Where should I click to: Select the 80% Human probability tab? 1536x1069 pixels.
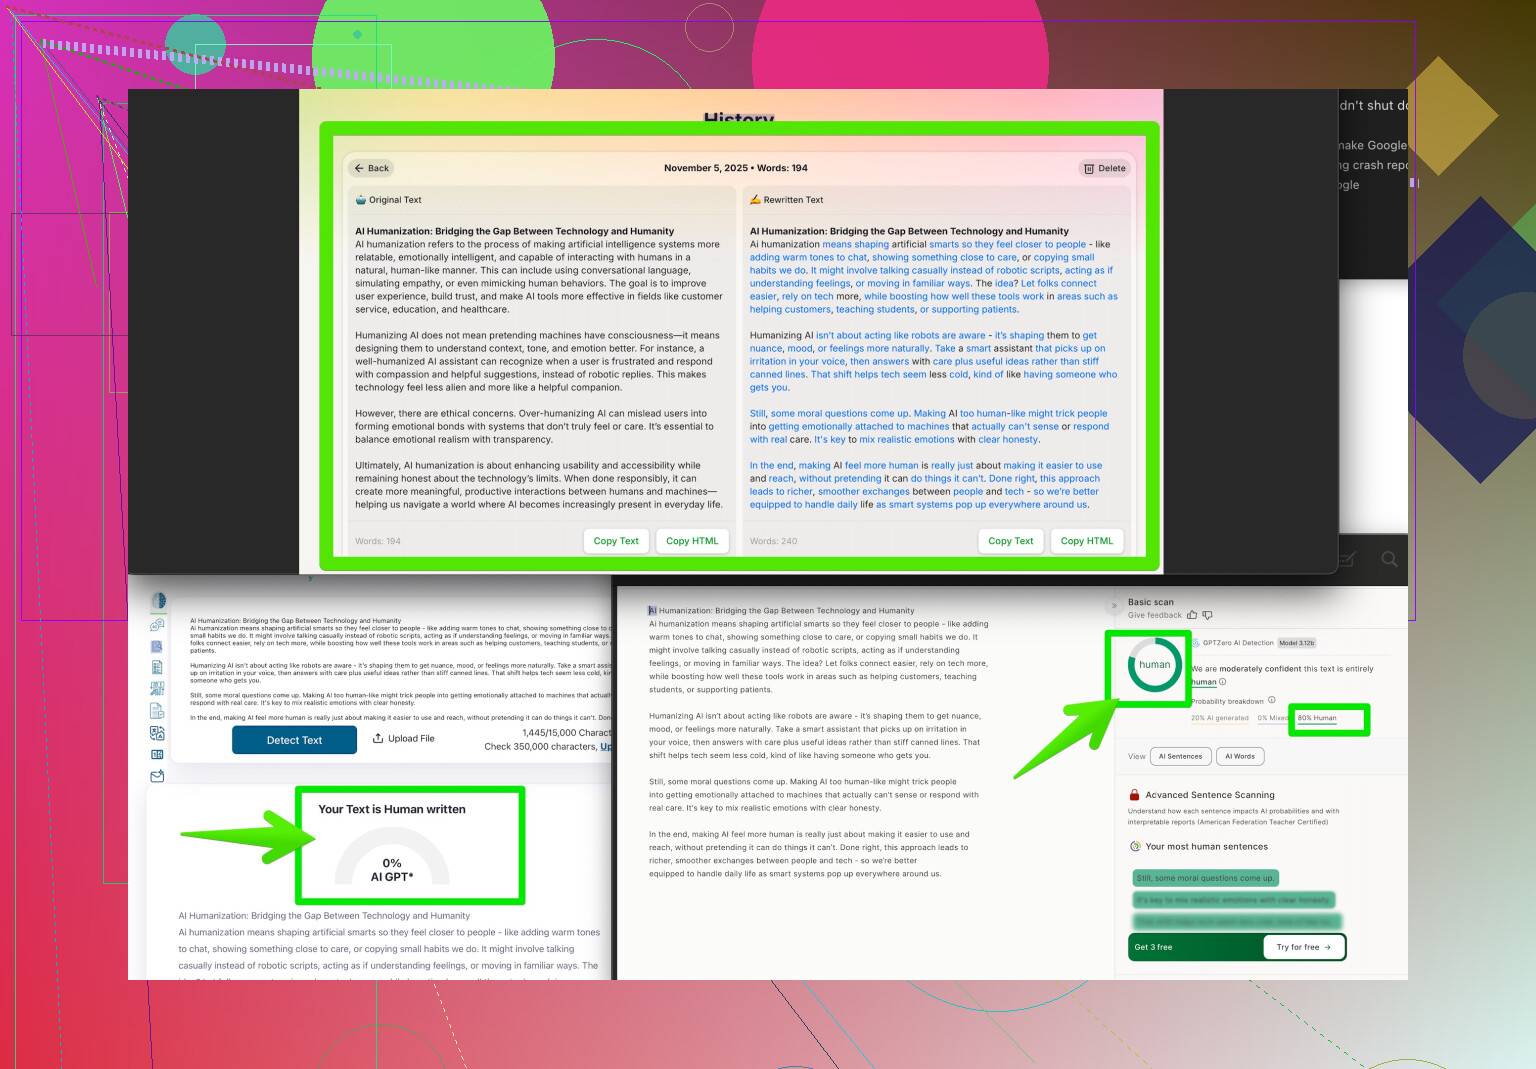click(x=1317, y=718)
